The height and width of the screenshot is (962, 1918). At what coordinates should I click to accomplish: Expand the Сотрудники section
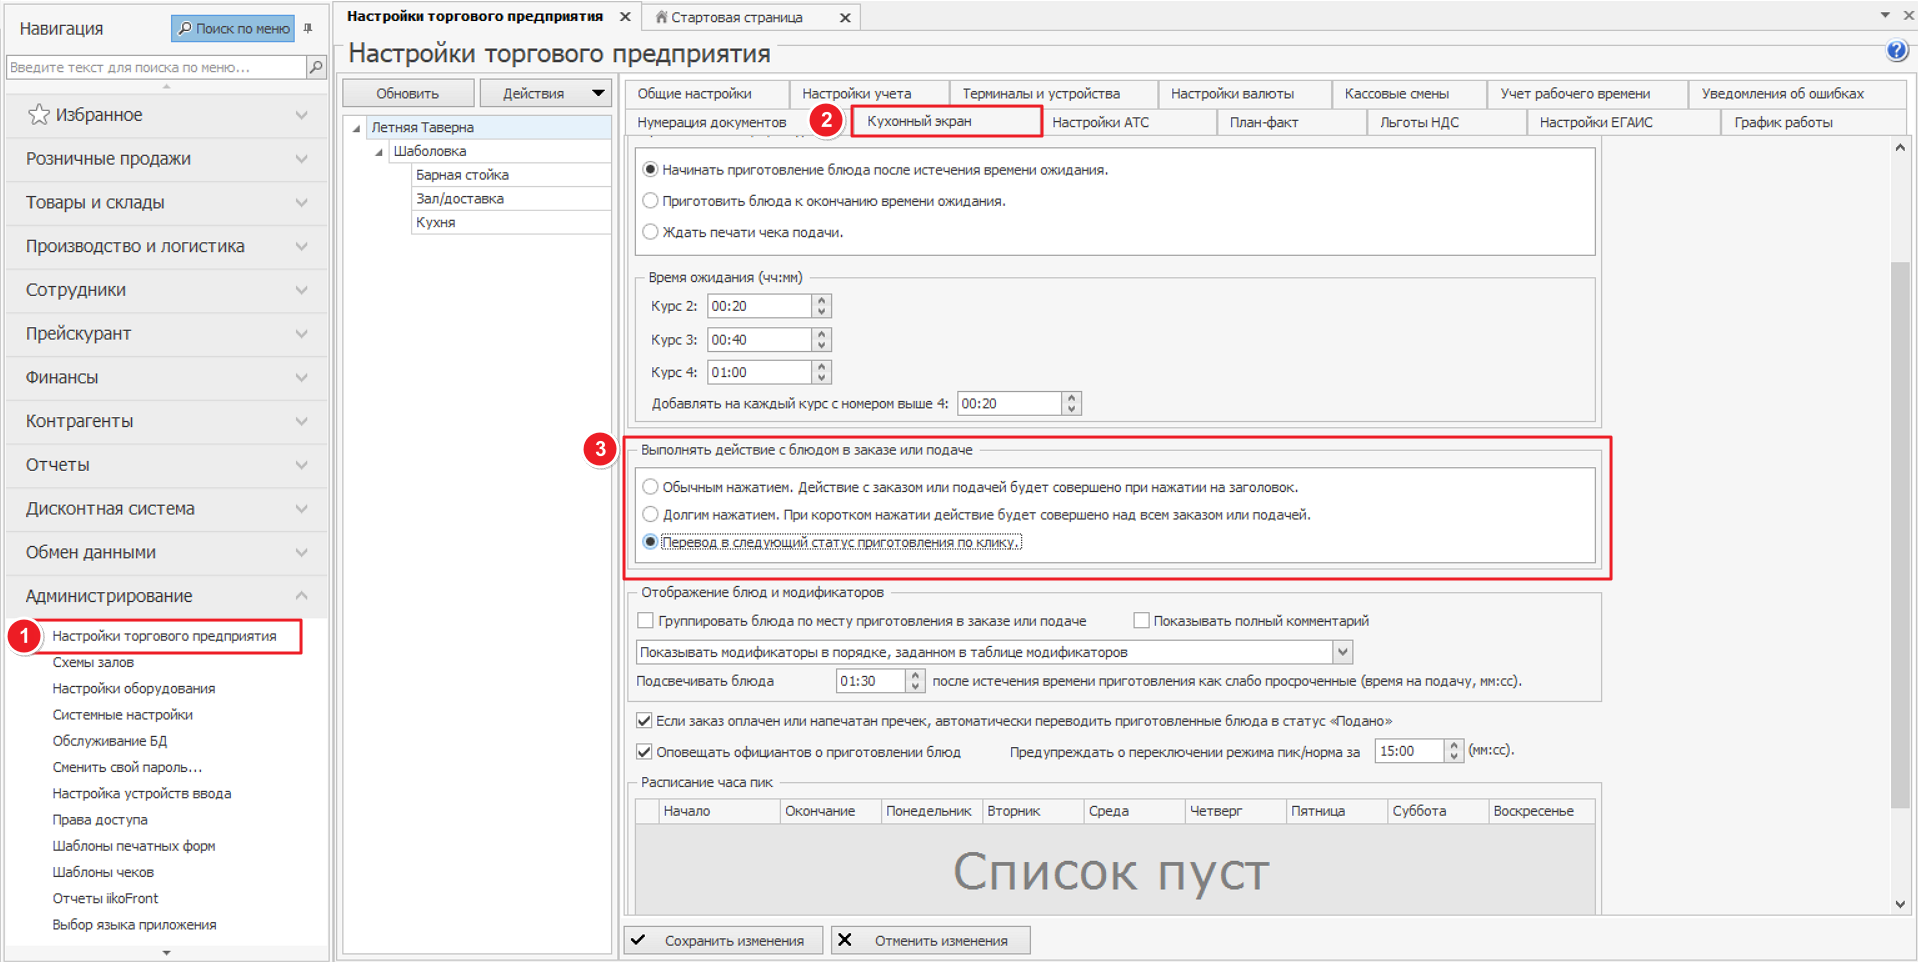(166, 290)
